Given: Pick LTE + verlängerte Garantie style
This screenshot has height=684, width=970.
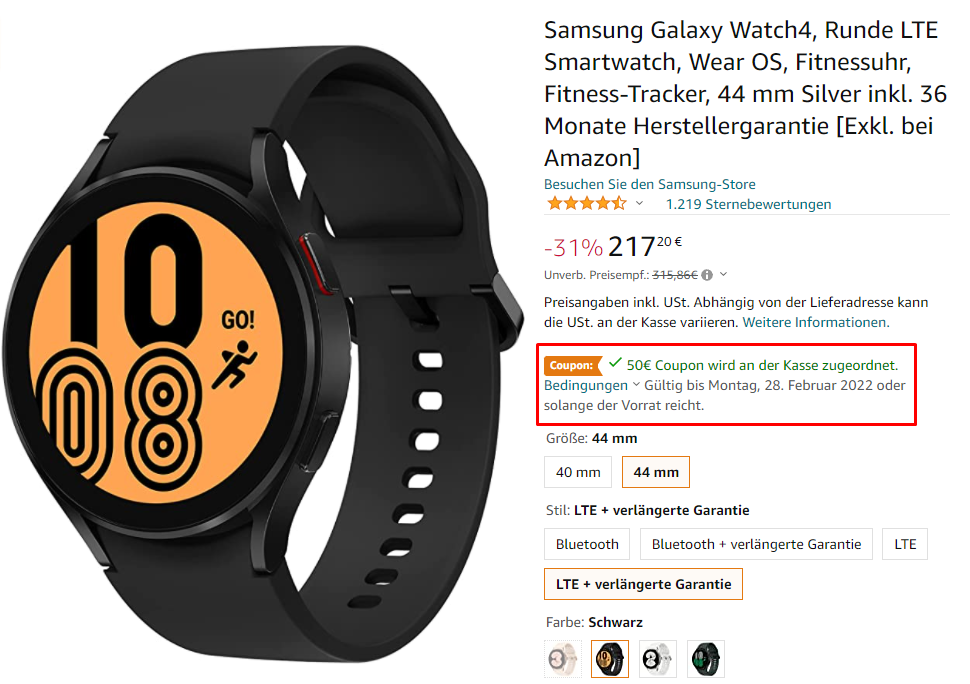Looking at the screenshot, I should [x=643, y=584].
